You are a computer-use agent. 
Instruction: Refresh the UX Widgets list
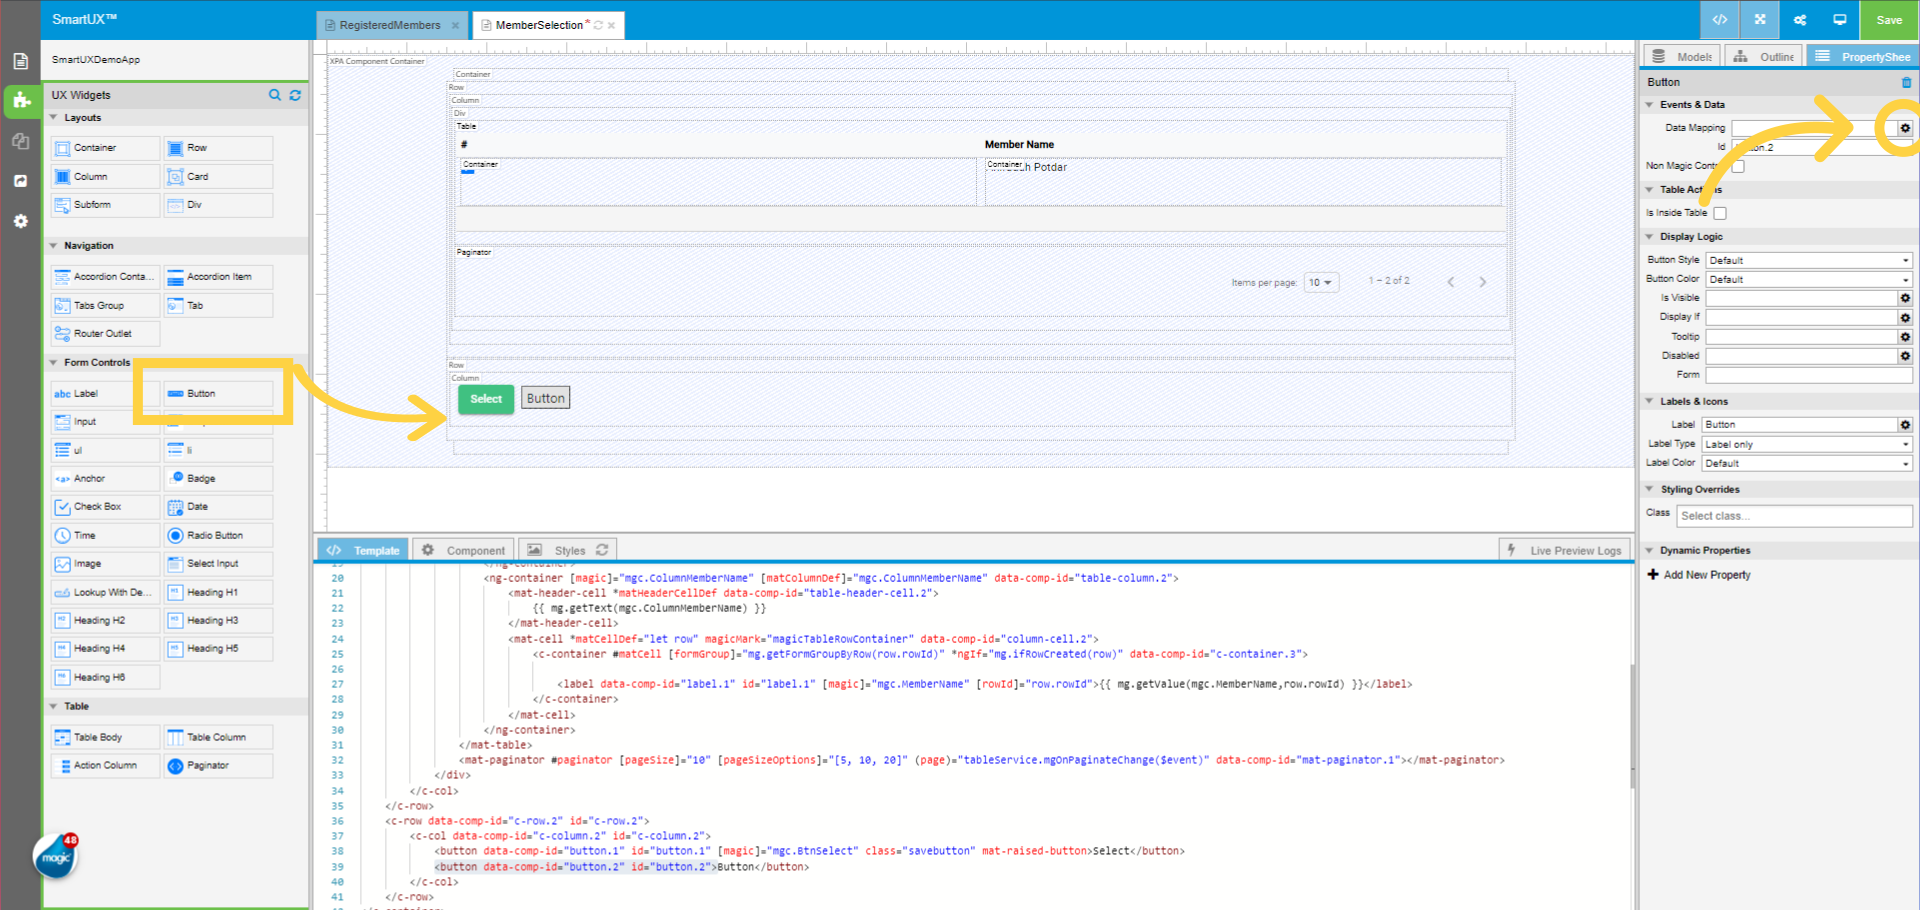point(295,95)
